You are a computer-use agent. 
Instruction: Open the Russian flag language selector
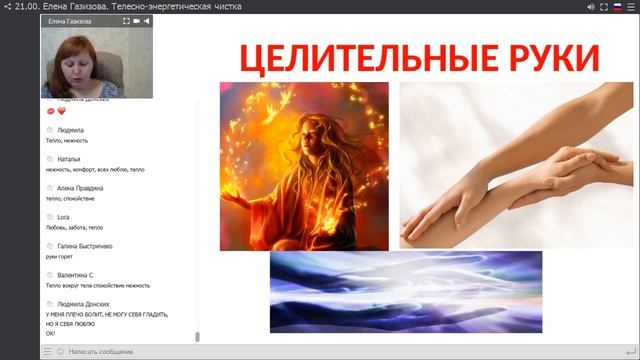coord(617,7)
